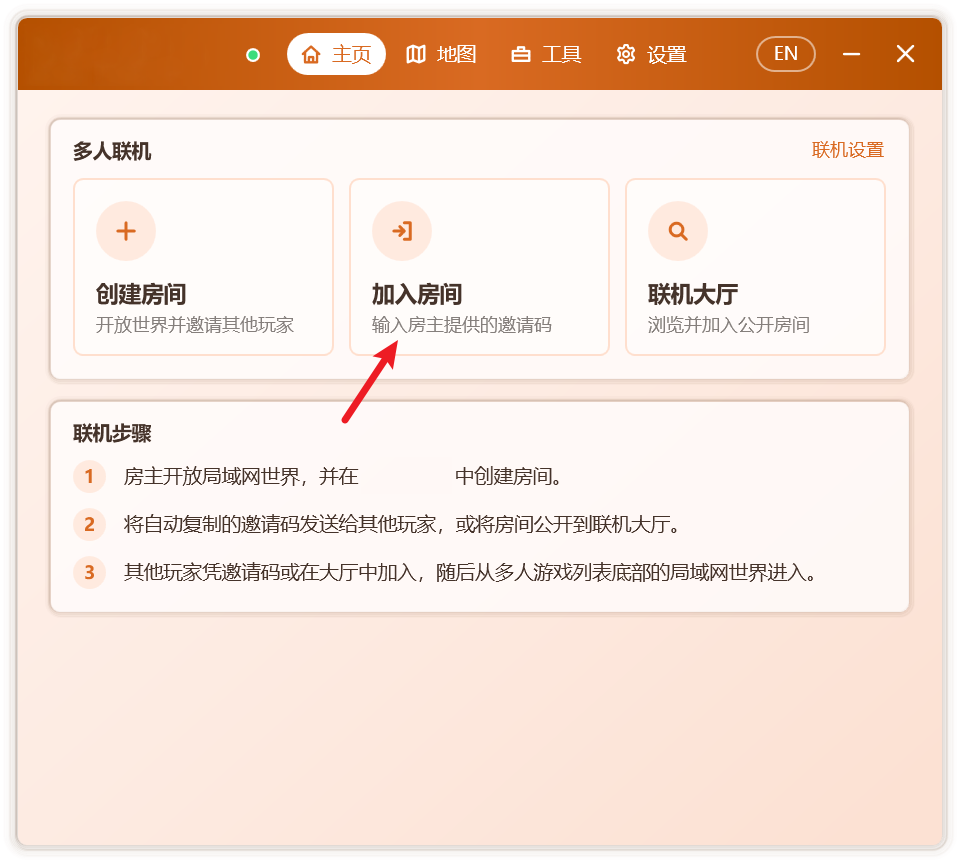Select the 创建房间 card title

141,294
